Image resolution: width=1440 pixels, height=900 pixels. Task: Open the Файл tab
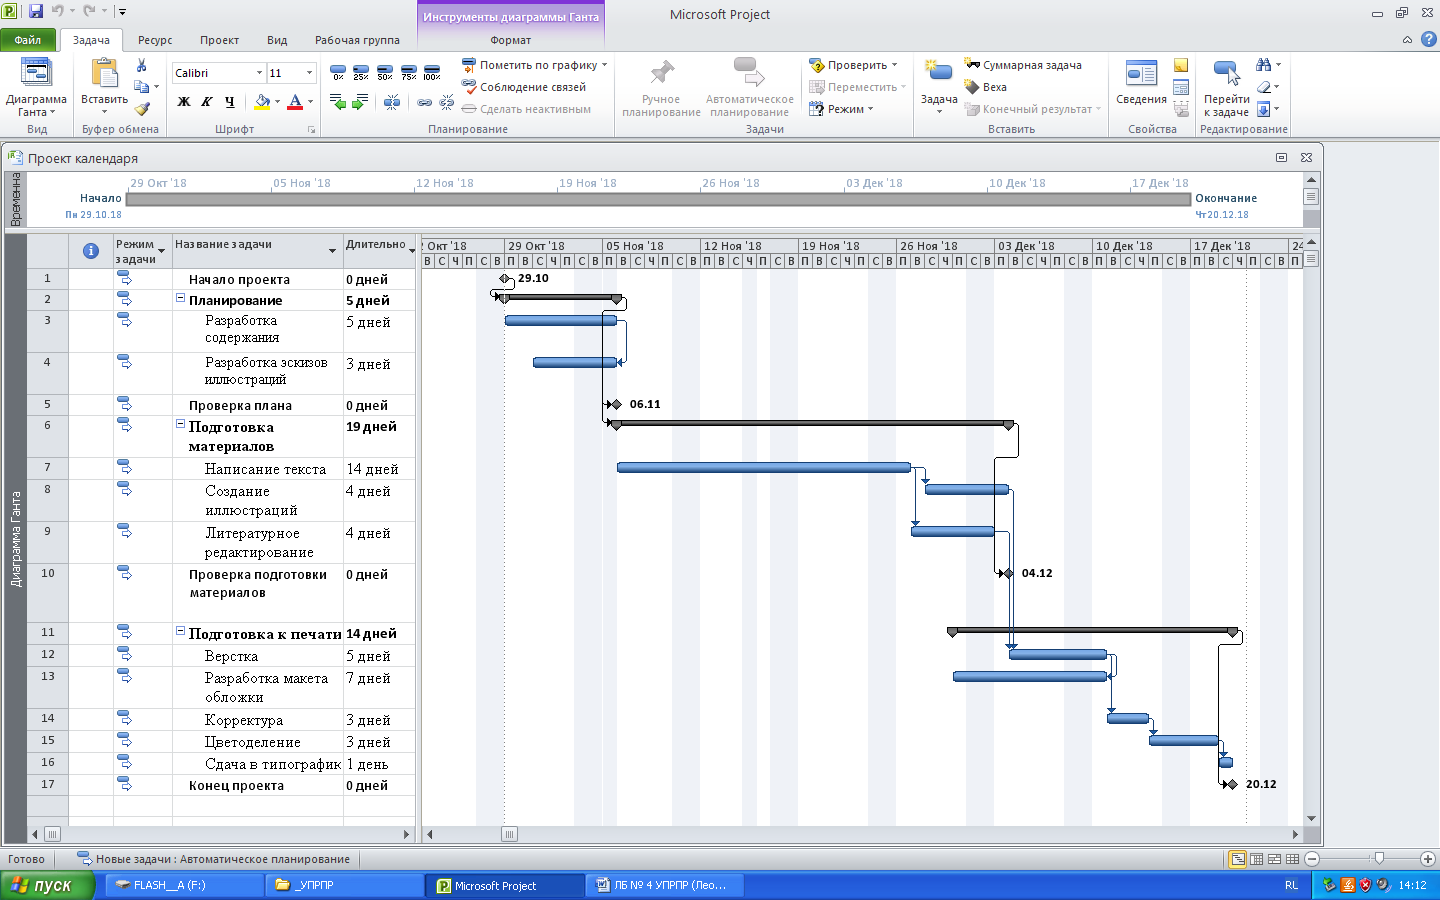click(x=28, y=40)
